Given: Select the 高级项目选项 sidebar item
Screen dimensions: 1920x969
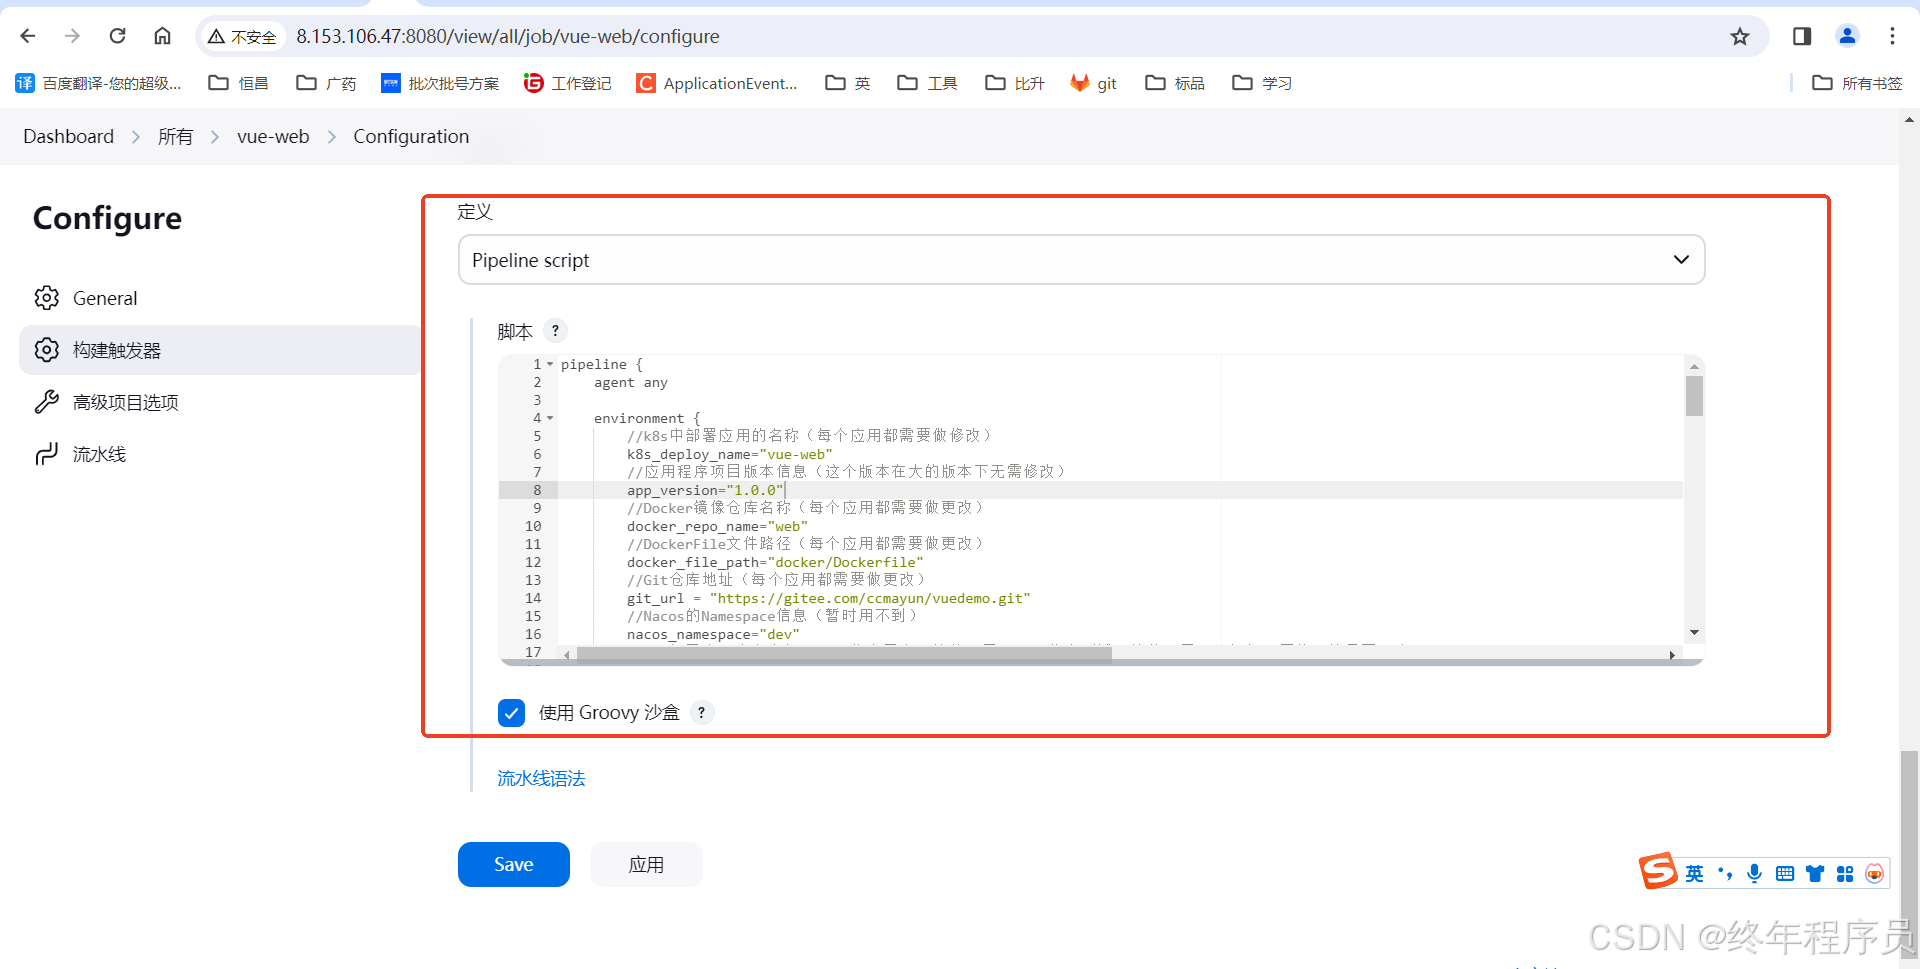Looking at the screenshot, I should pyautogui.click(x=125, y=401).
